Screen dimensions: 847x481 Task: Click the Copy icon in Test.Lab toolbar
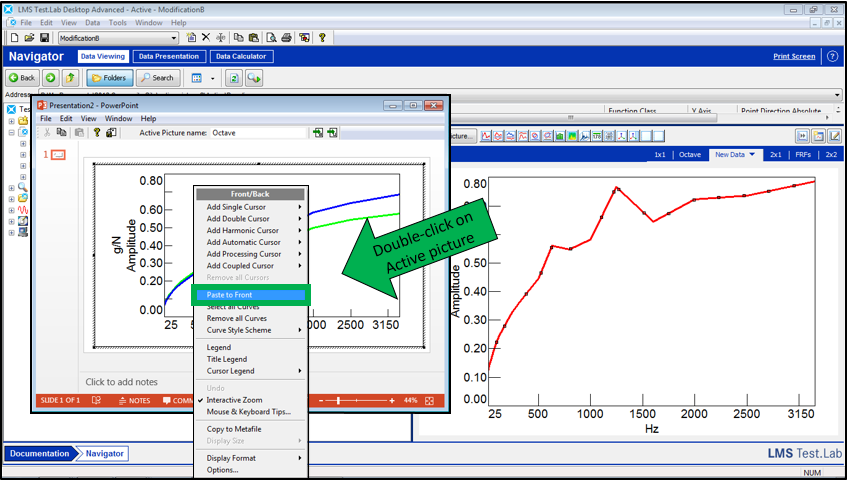(238, 37)
